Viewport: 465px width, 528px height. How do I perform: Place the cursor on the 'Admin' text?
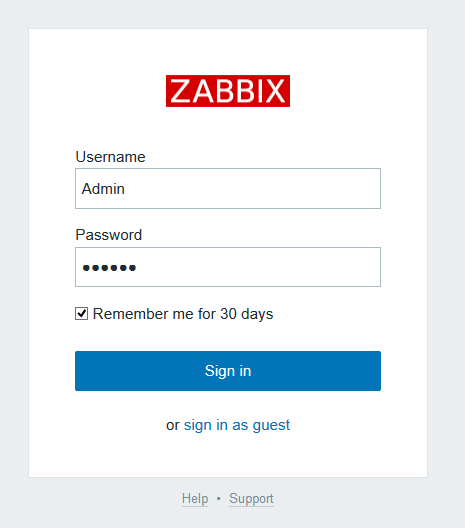click(x=103, y=189)
